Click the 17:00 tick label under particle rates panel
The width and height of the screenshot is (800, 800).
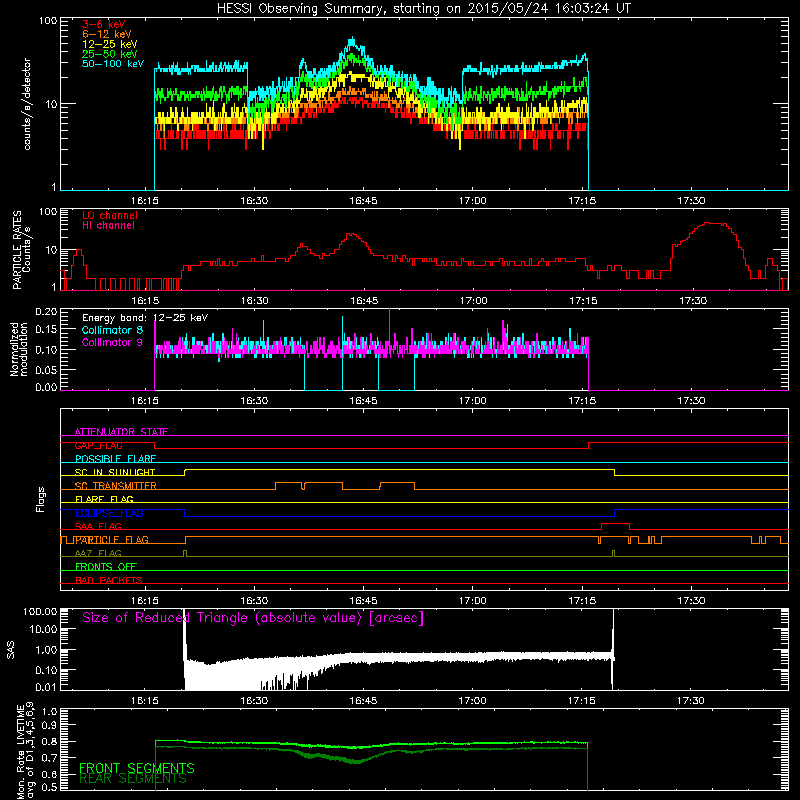(x=473, y=301)
